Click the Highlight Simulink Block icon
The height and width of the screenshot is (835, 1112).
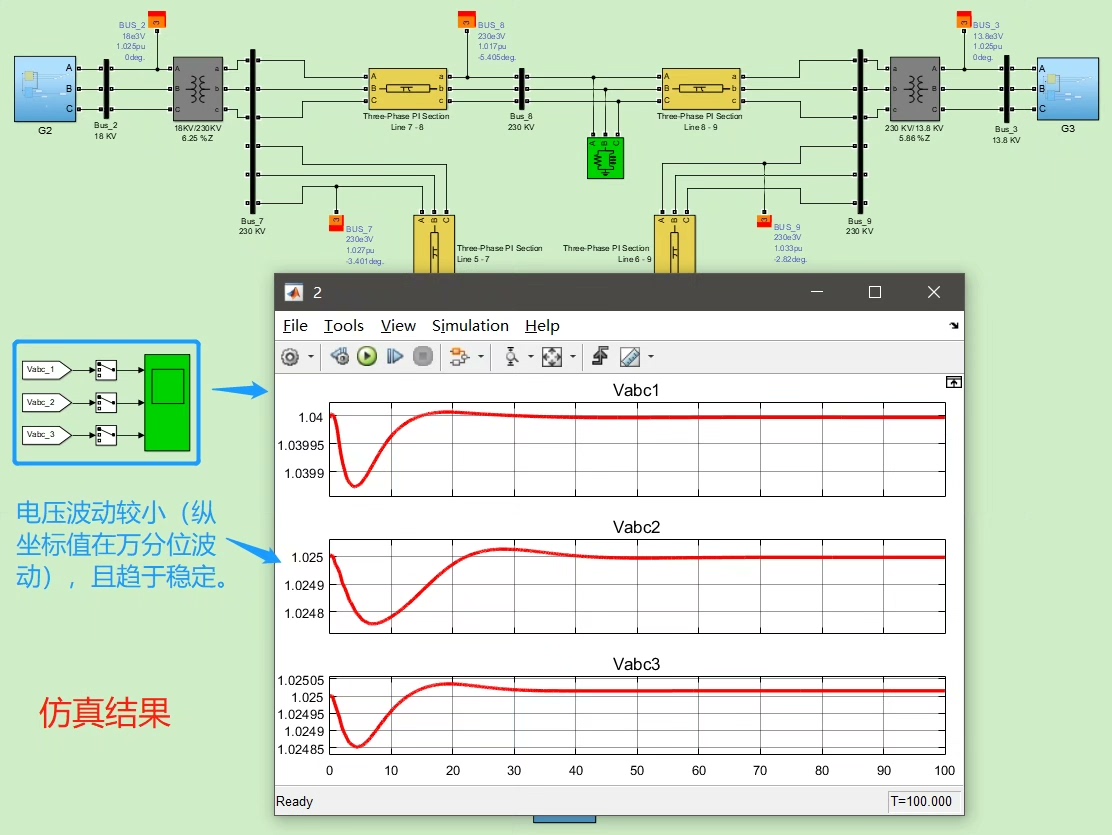pyautogui.click(x=459, y=356)
